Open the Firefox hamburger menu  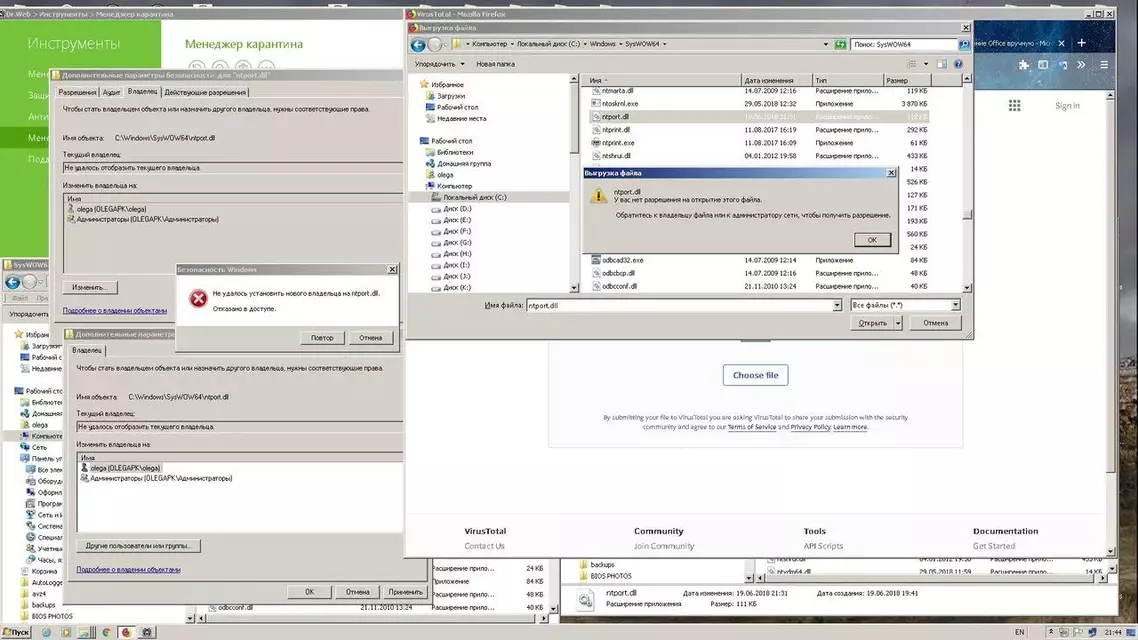[x=1104, y=65]
